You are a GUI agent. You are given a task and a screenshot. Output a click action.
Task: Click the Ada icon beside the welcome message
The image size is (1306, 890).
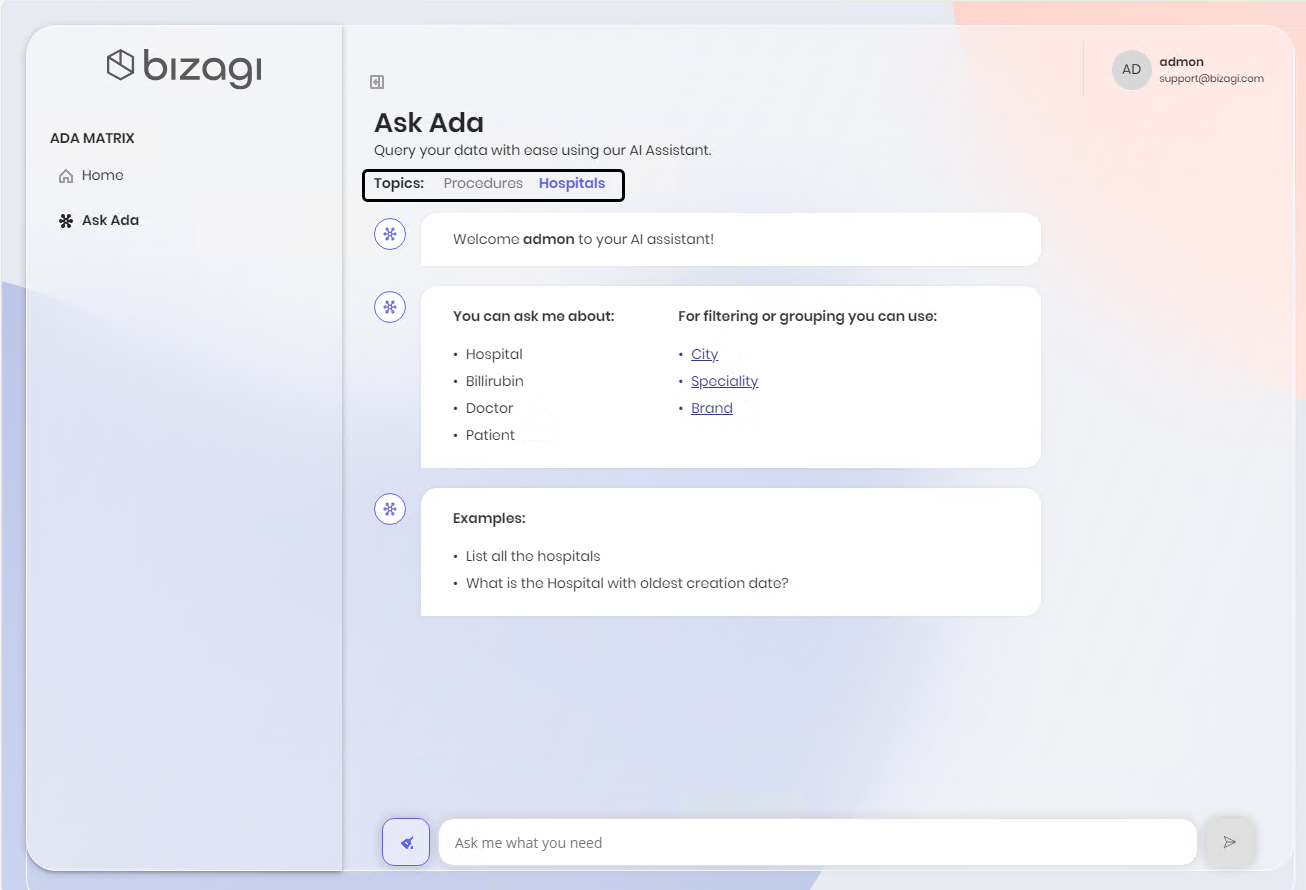pos(390,235)
